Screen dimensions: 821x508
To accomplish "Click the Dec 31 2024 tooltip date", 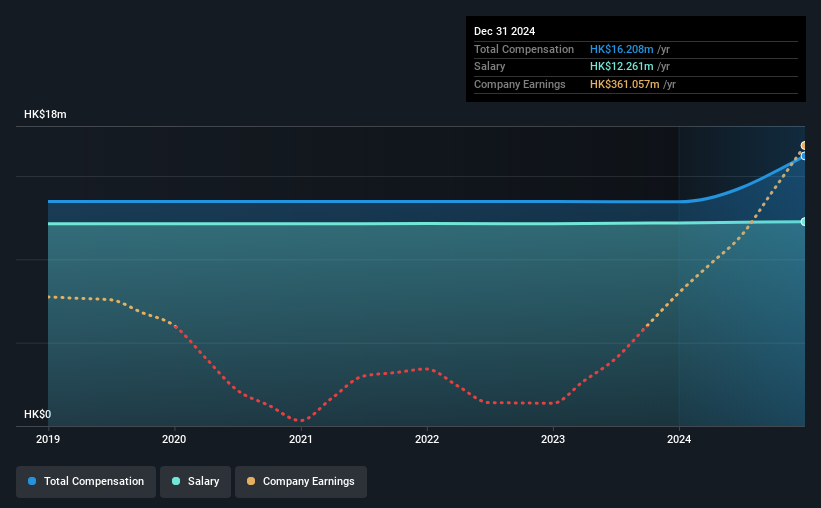I will pos(504,31).
